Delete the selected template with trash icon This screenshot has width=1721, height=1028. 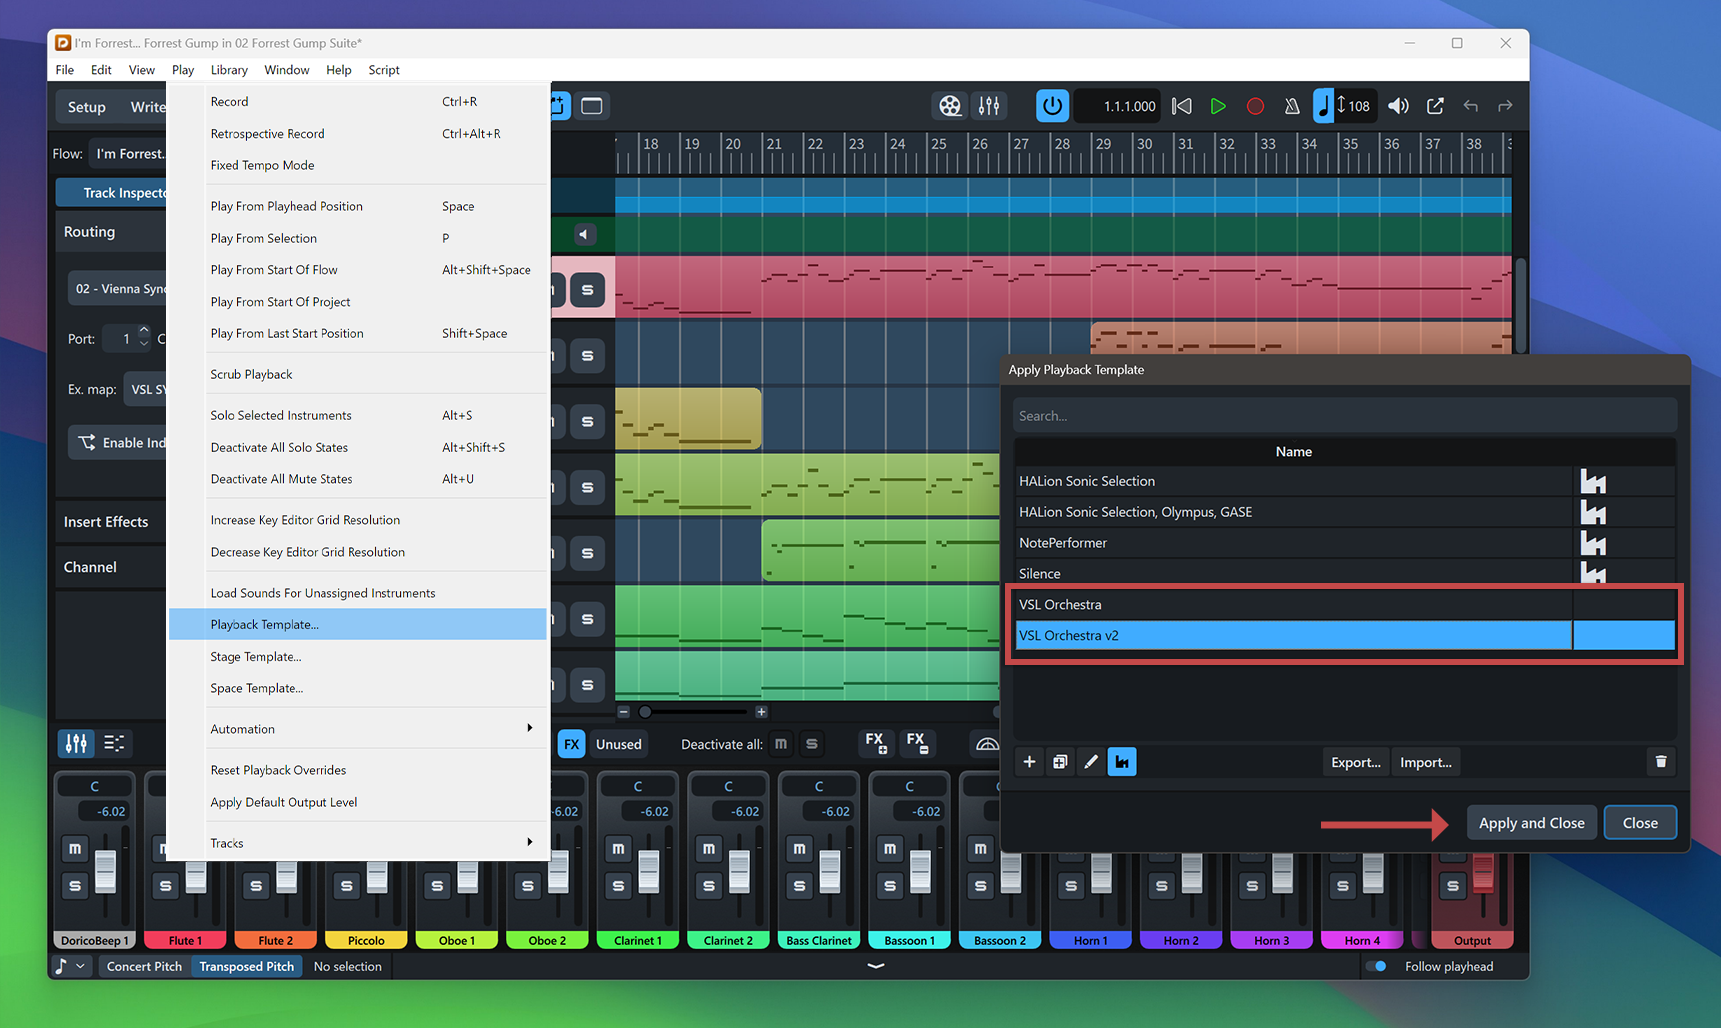coord(1661,762)
